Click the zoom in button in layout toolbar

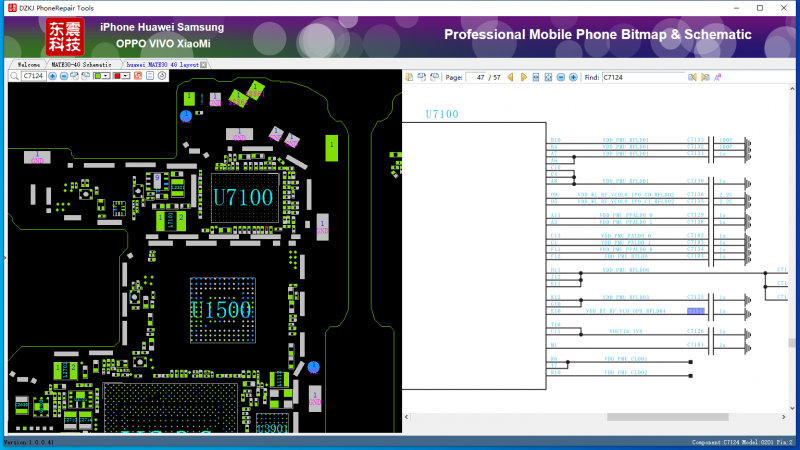(x=52, y=76)
